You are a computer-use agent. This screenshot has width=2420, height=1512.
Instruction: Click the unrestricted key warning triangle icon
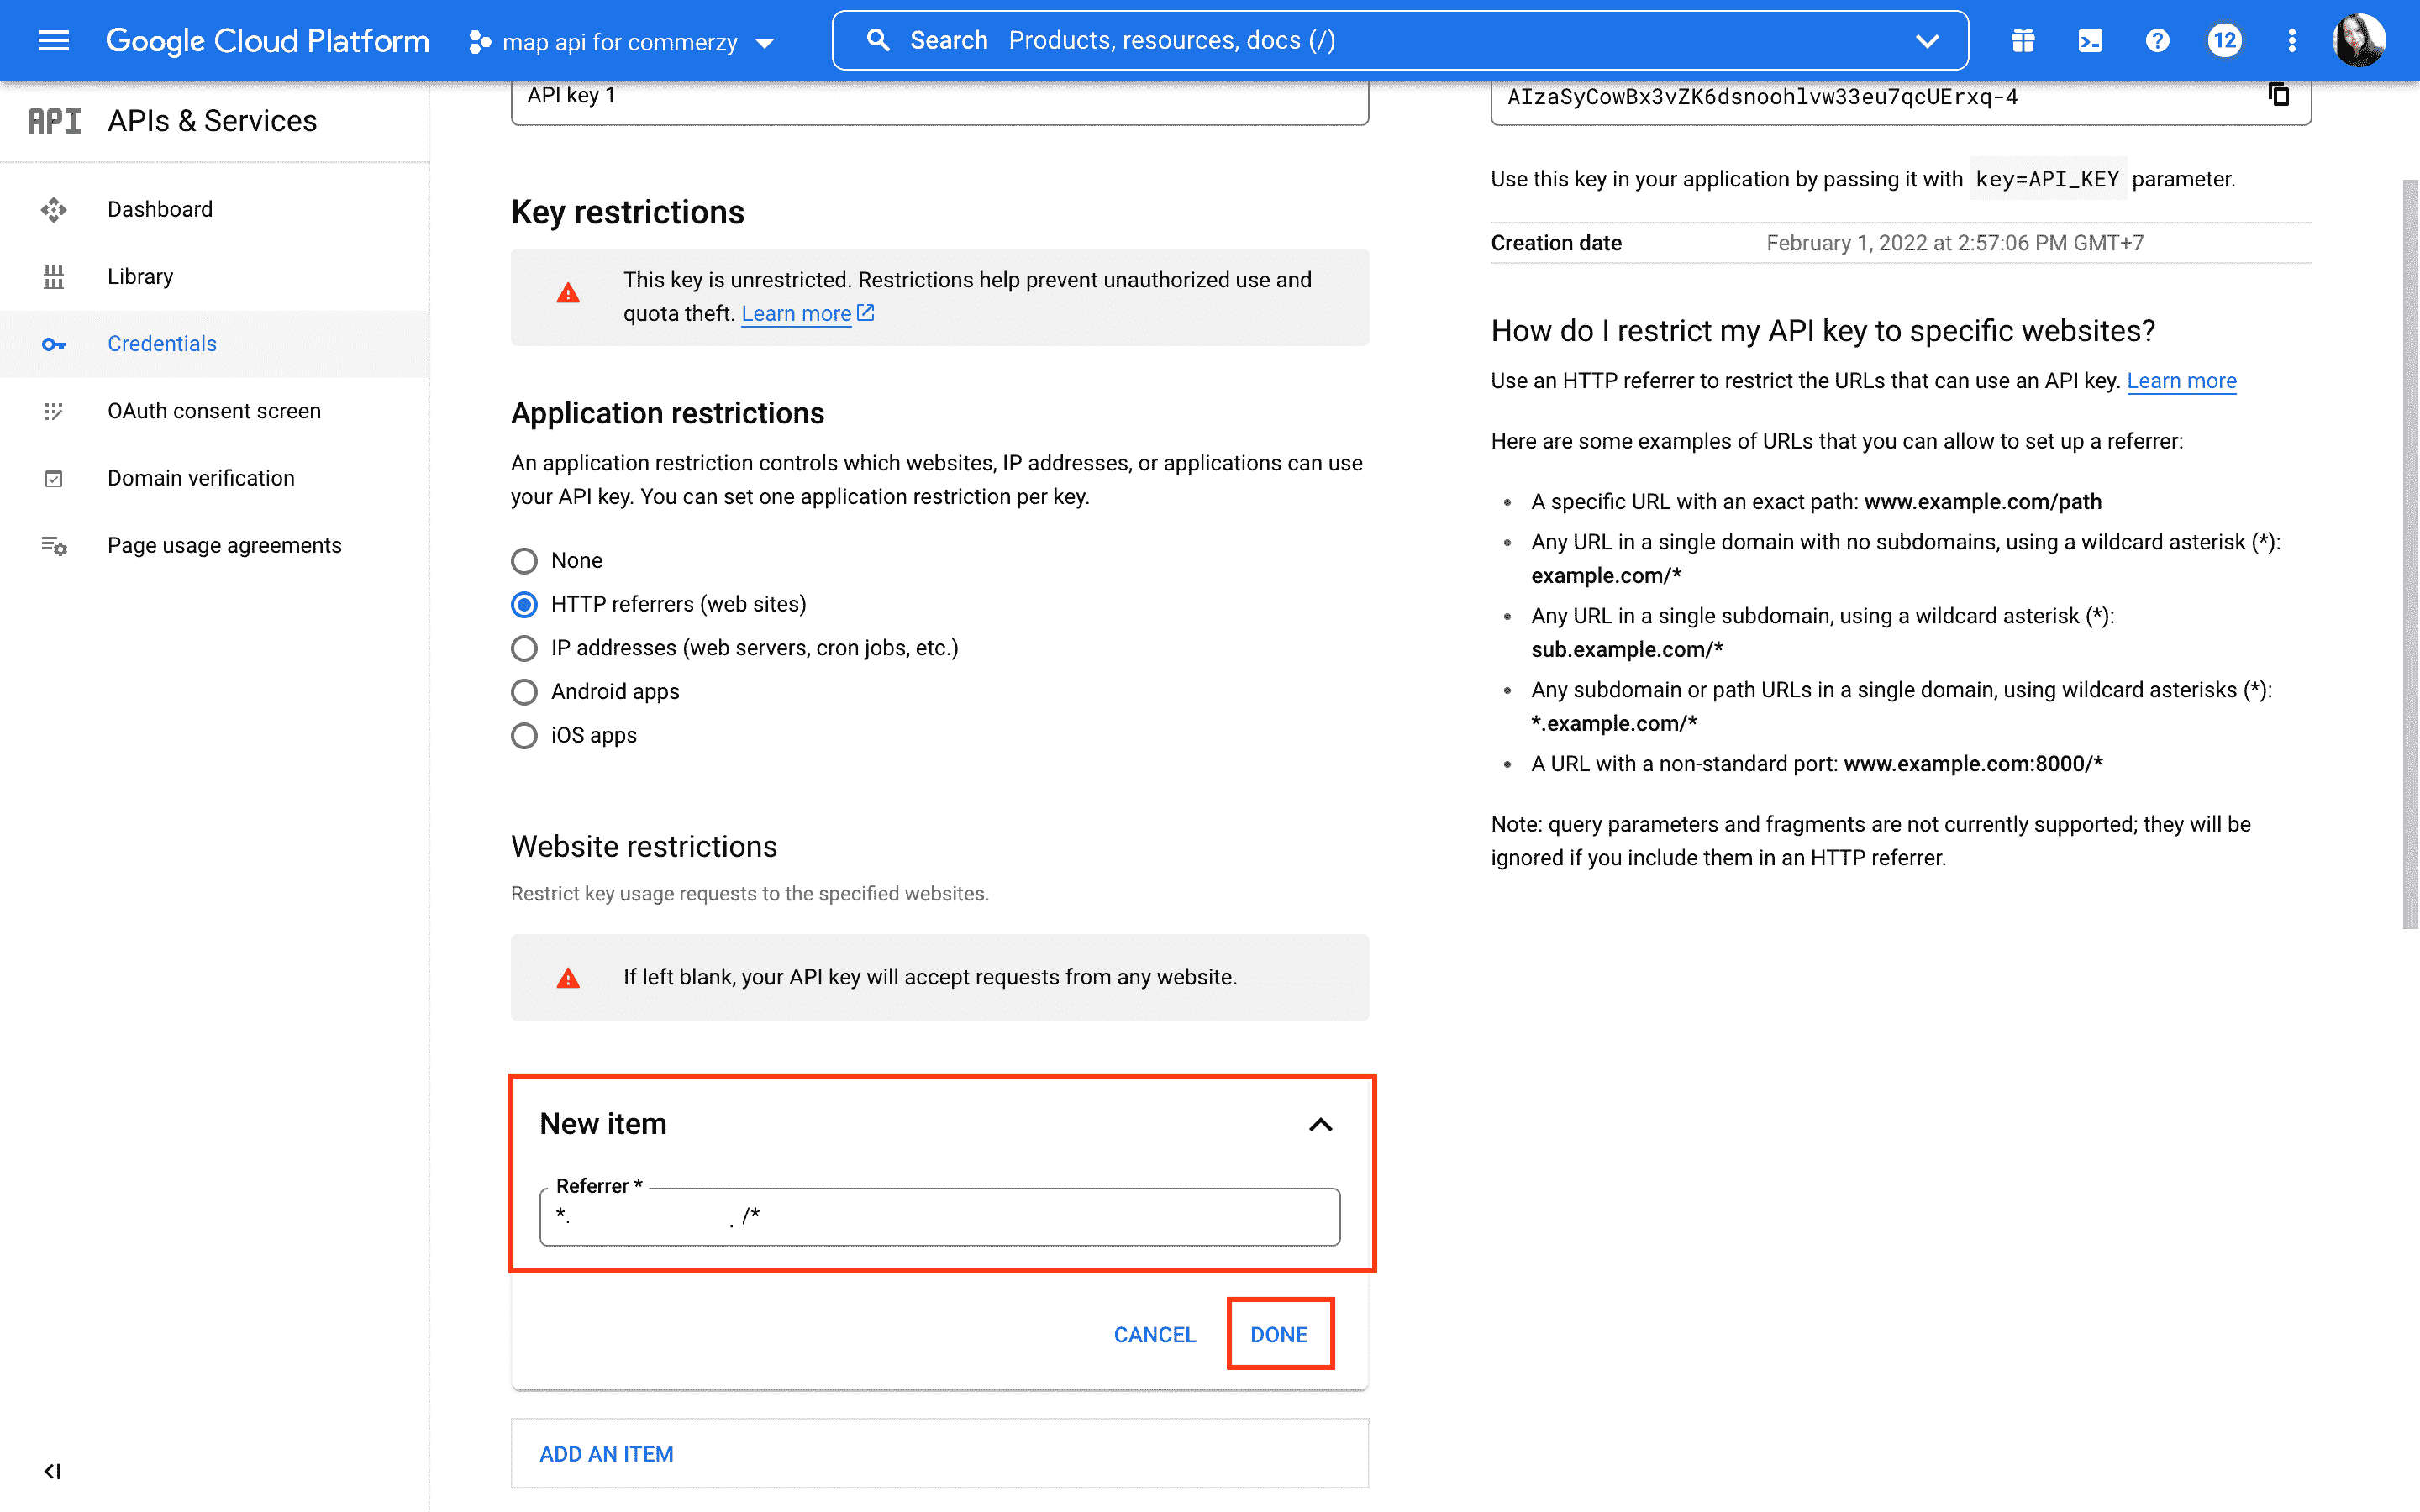coord(568,294)
